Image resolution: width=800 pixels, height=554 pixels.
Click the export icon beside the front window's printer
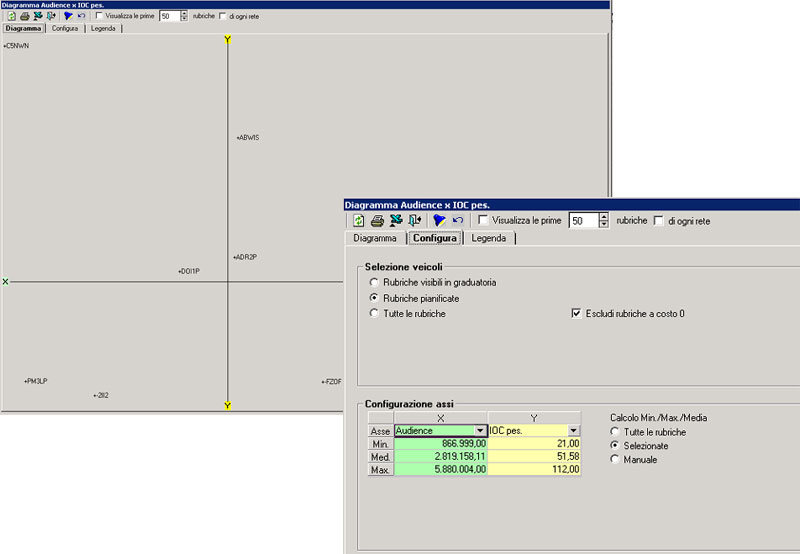pos(395,220)
